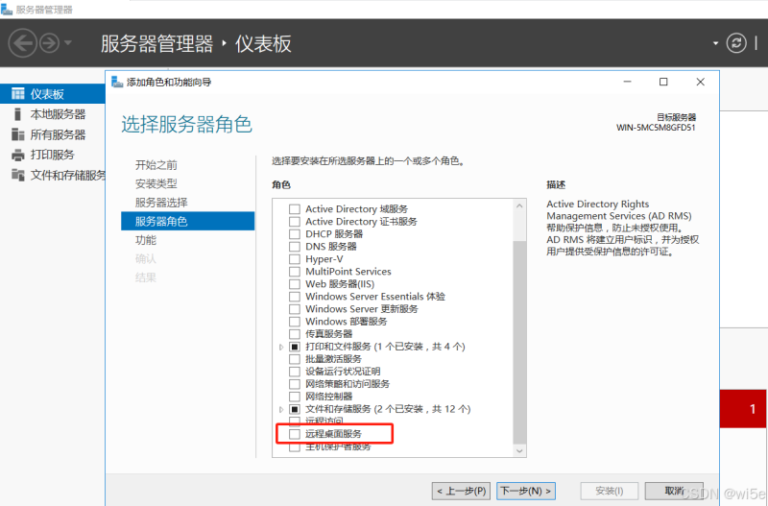Click the printer icon for 打印服务
This screenshot has width=768, height=506.
tap(18, 155)
